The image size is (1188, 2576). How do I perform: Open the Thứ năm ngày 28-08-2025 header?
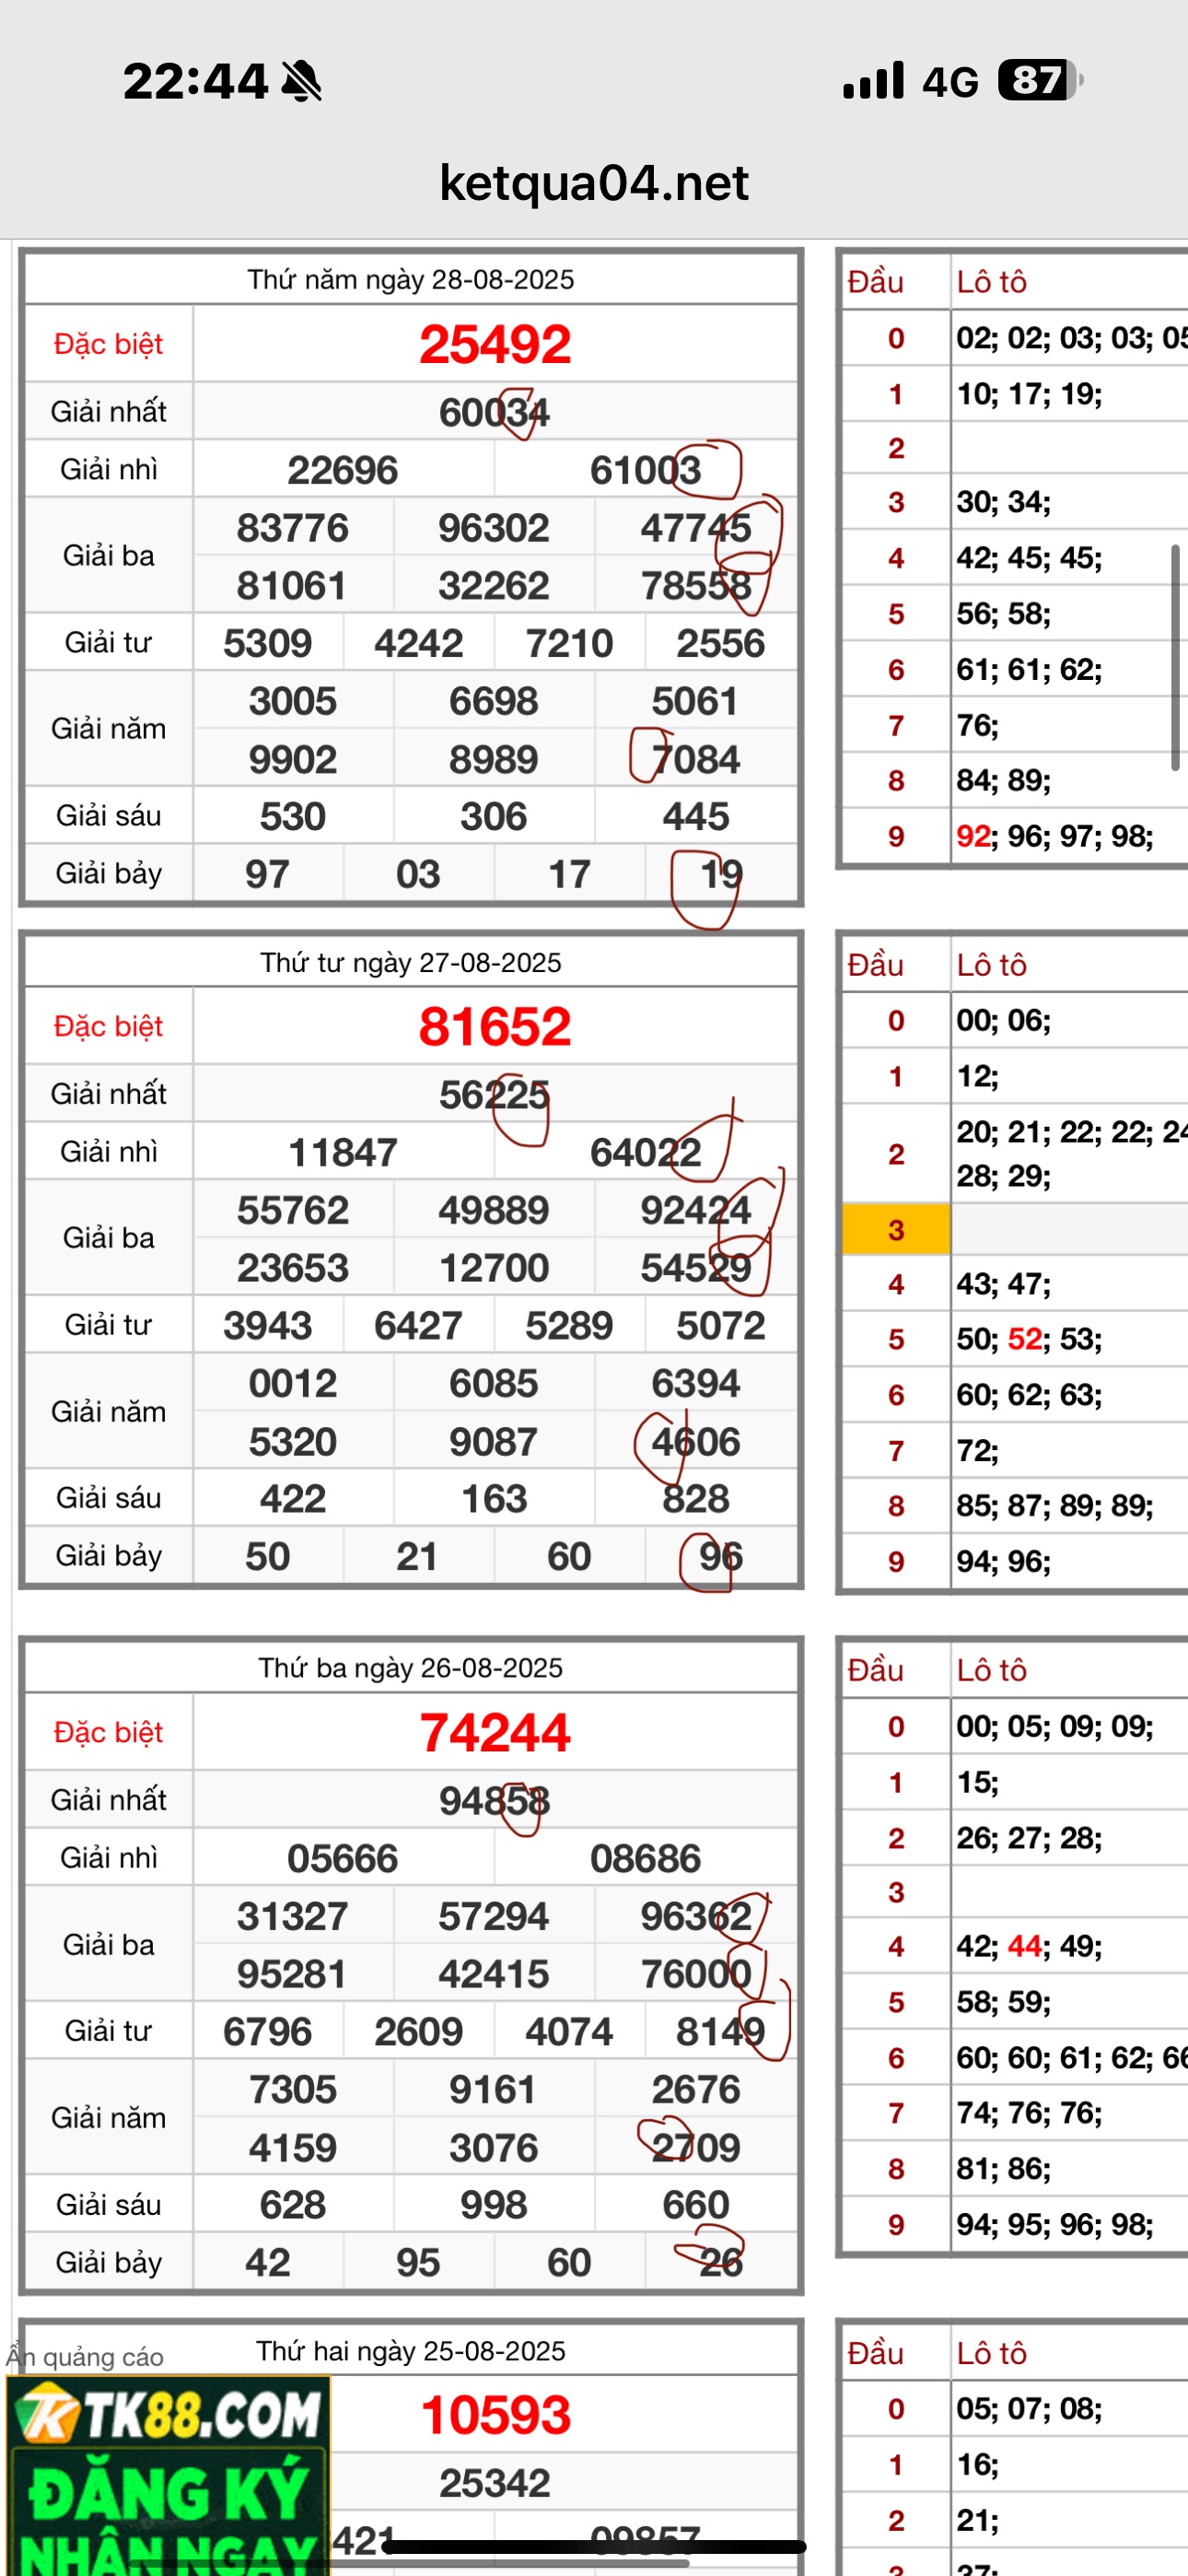click(x=411, y=279)
